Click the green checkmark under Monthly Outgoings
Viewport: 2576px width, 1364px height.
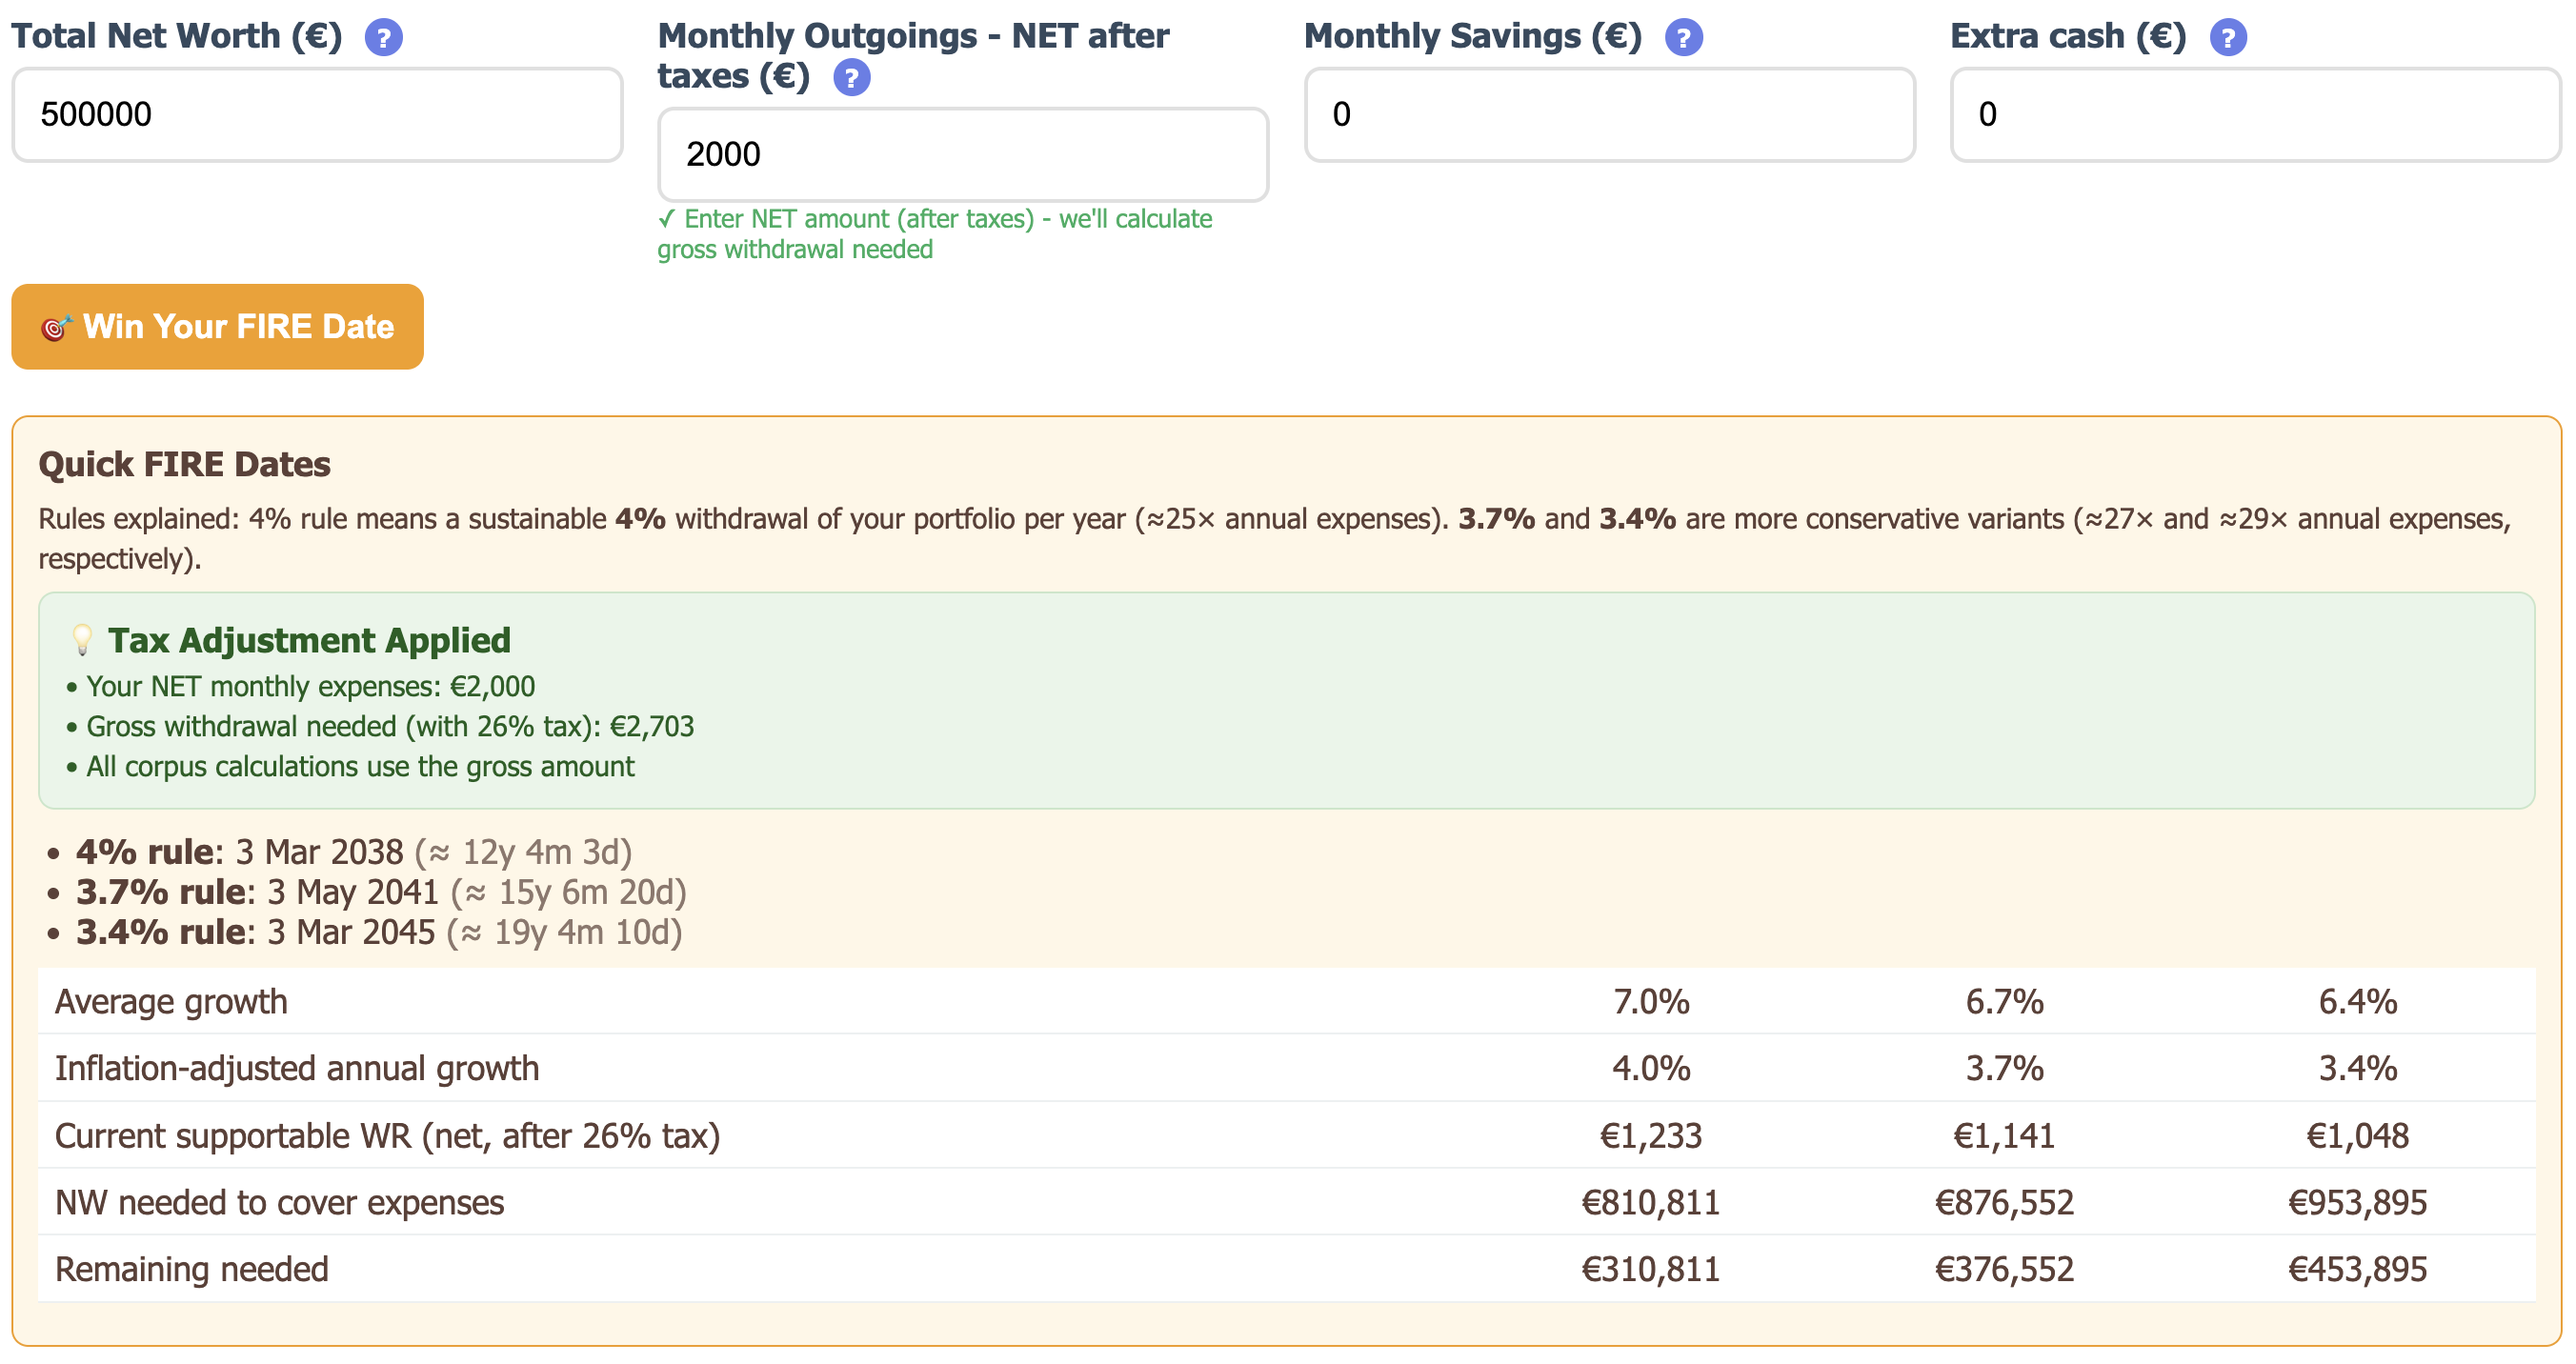(x=668, y=218)
